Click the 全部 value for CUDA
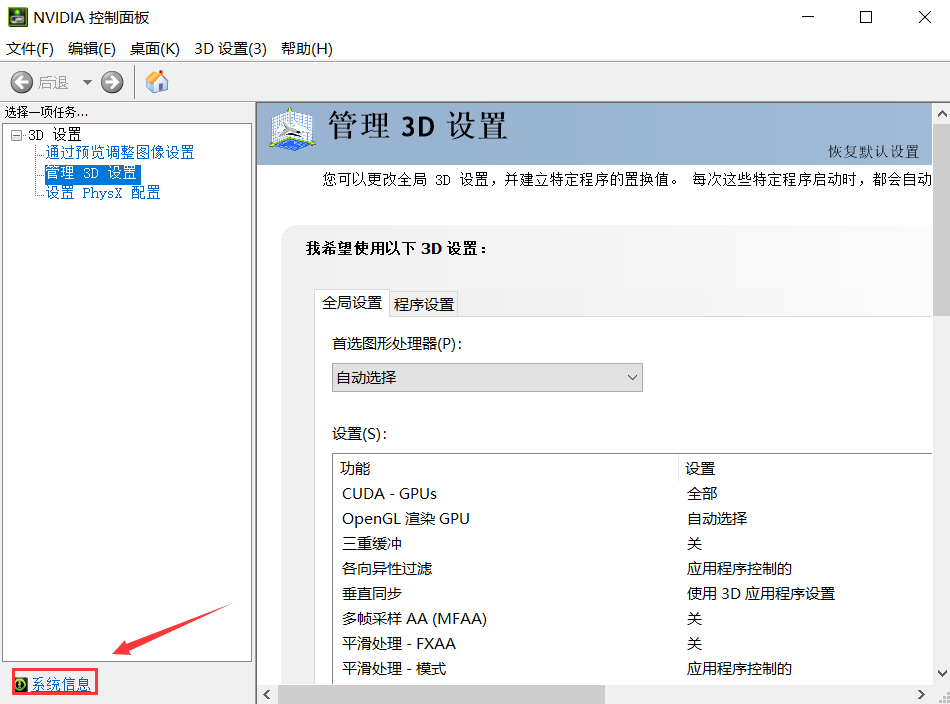The height and width of the screenshot is (704, 950). click(x=702, y=494)
